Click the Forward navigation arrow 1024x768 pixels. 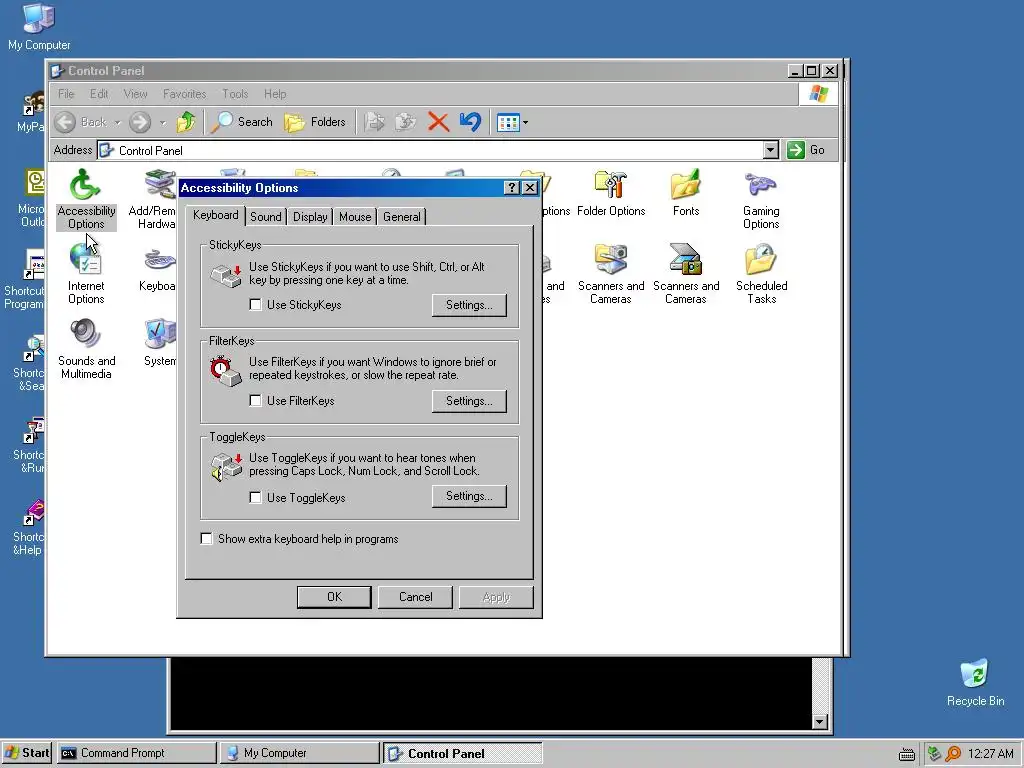click(140, 121)
